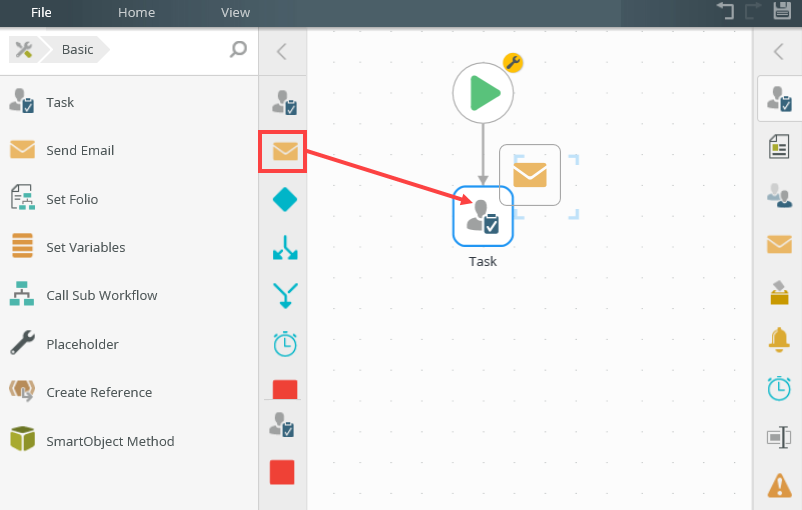The width and height of the screenshot is (802, 510).
Task: Open envelope Email tab in right panel
Action: 779,244
